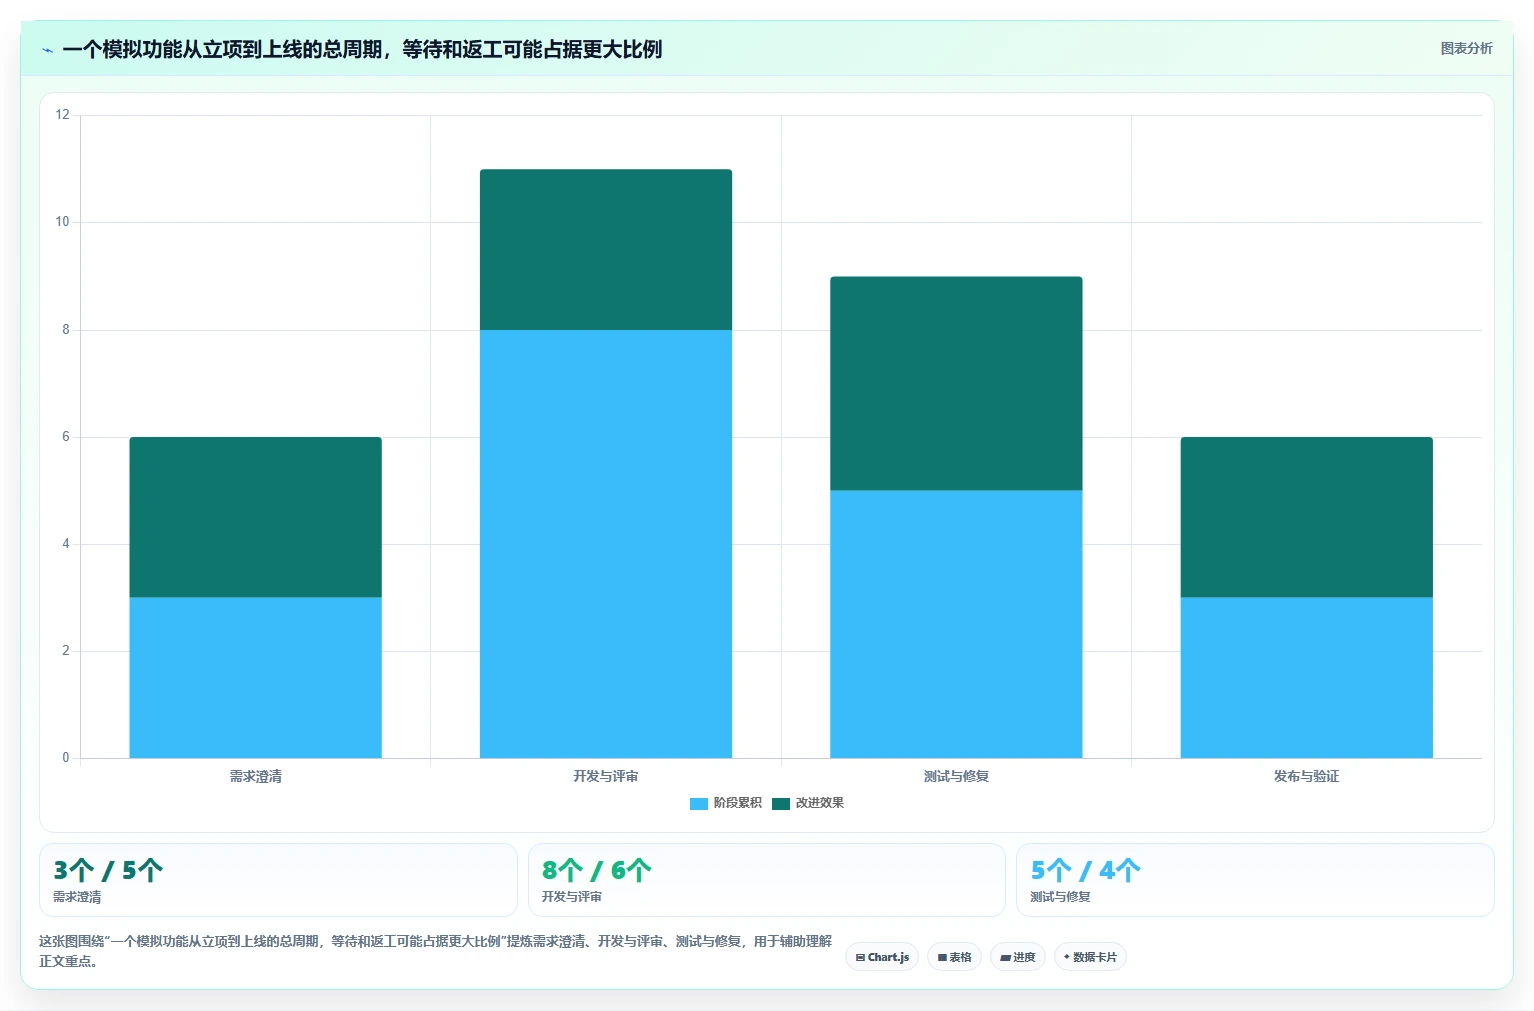Click the y-axis value 2
Viewport: 1534px width, 1011px height.
coord(66,651)
